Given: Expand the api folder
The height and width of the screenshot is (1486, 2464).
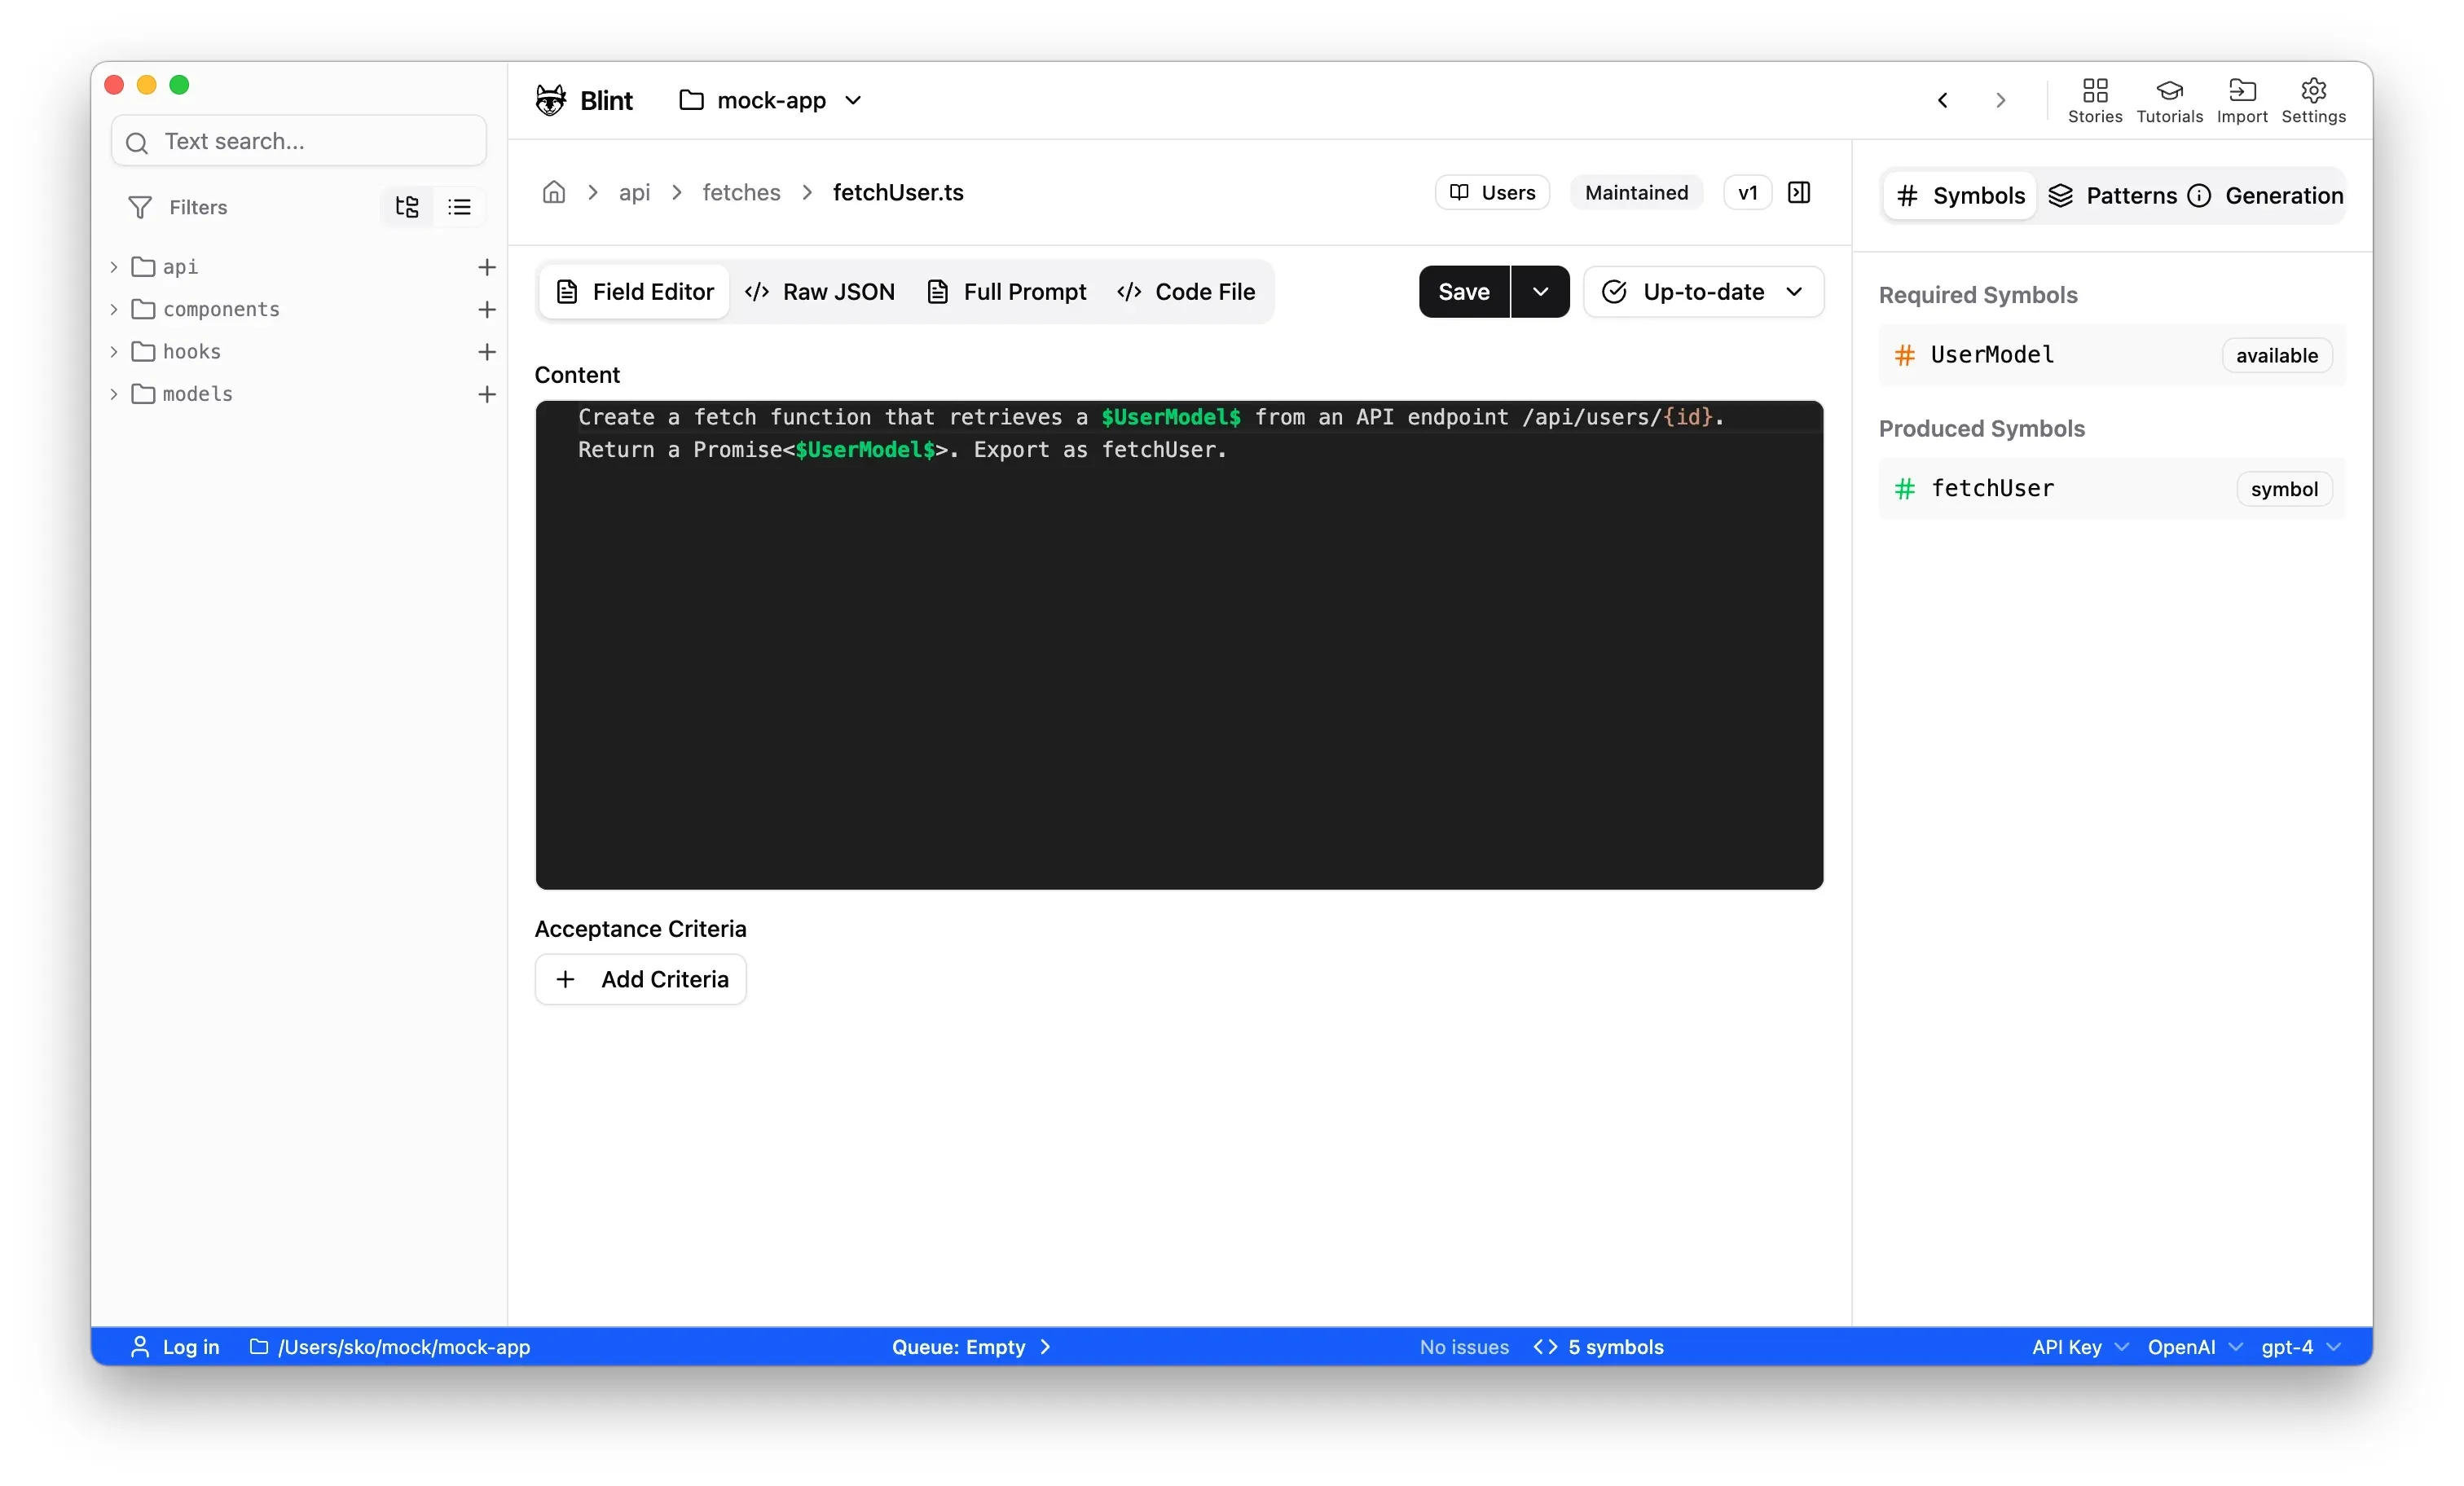Looking at the screenshot, I should pos(114,267).
